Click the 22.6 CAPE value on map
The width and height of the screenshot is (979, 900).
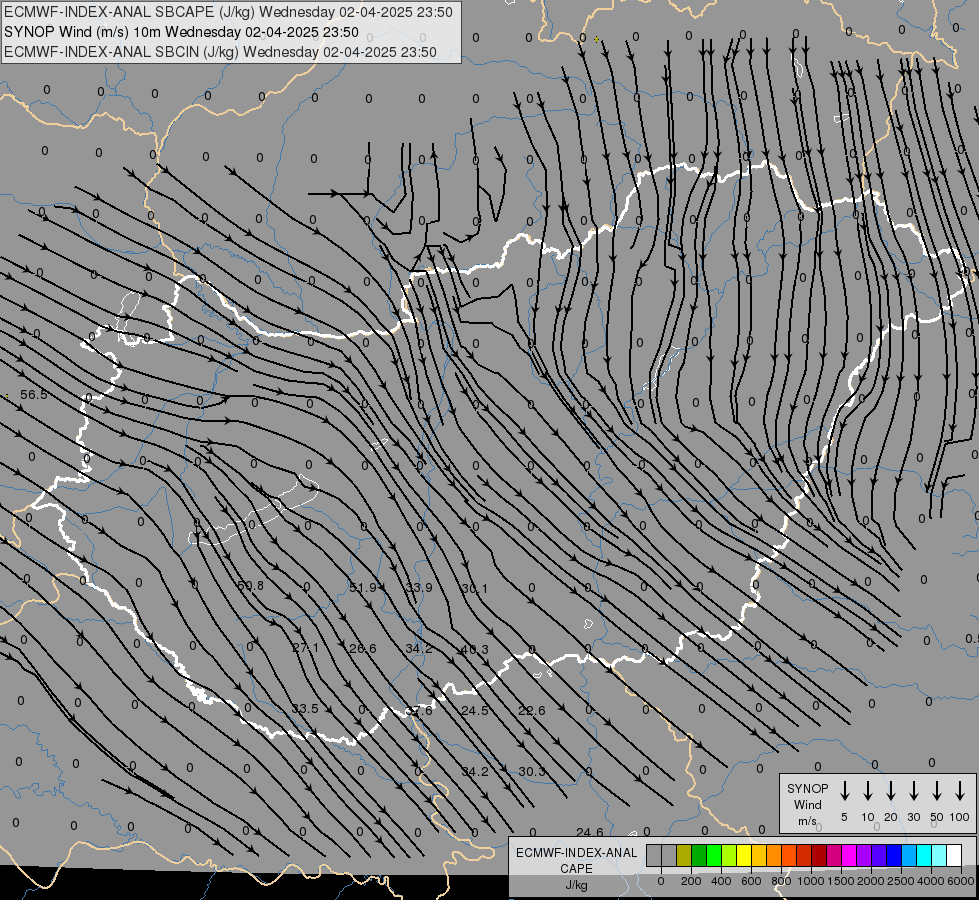coord(532,711)
